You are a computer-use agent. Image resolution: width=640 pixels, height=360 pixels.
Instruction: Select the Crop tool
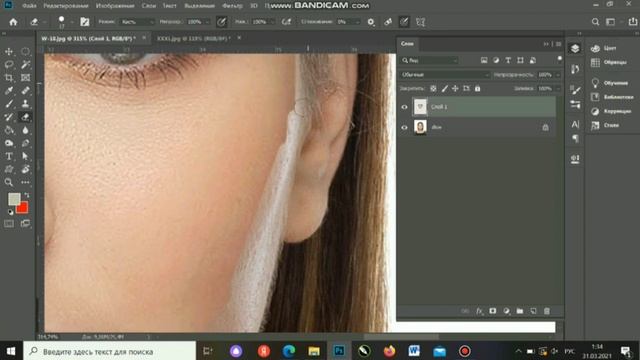9,78
